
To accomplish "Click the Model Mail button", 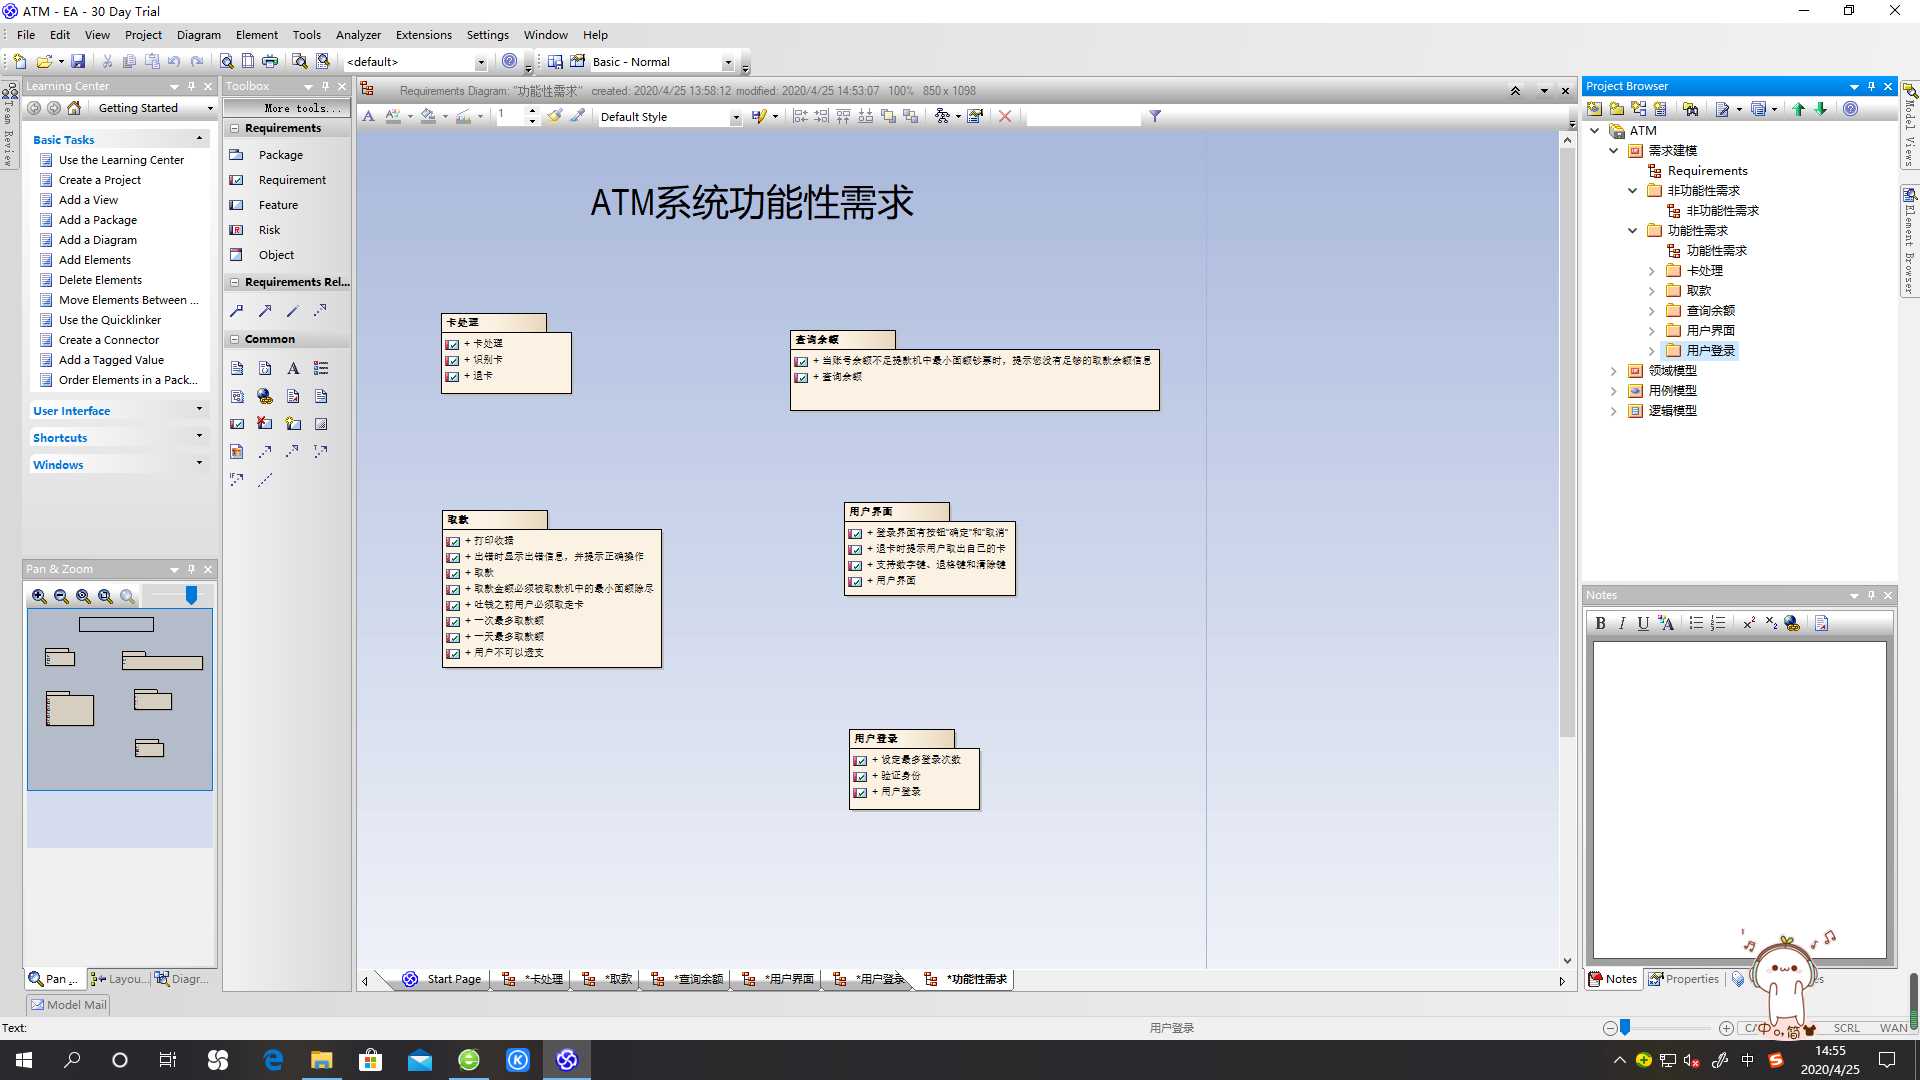I will (68, 1005).
